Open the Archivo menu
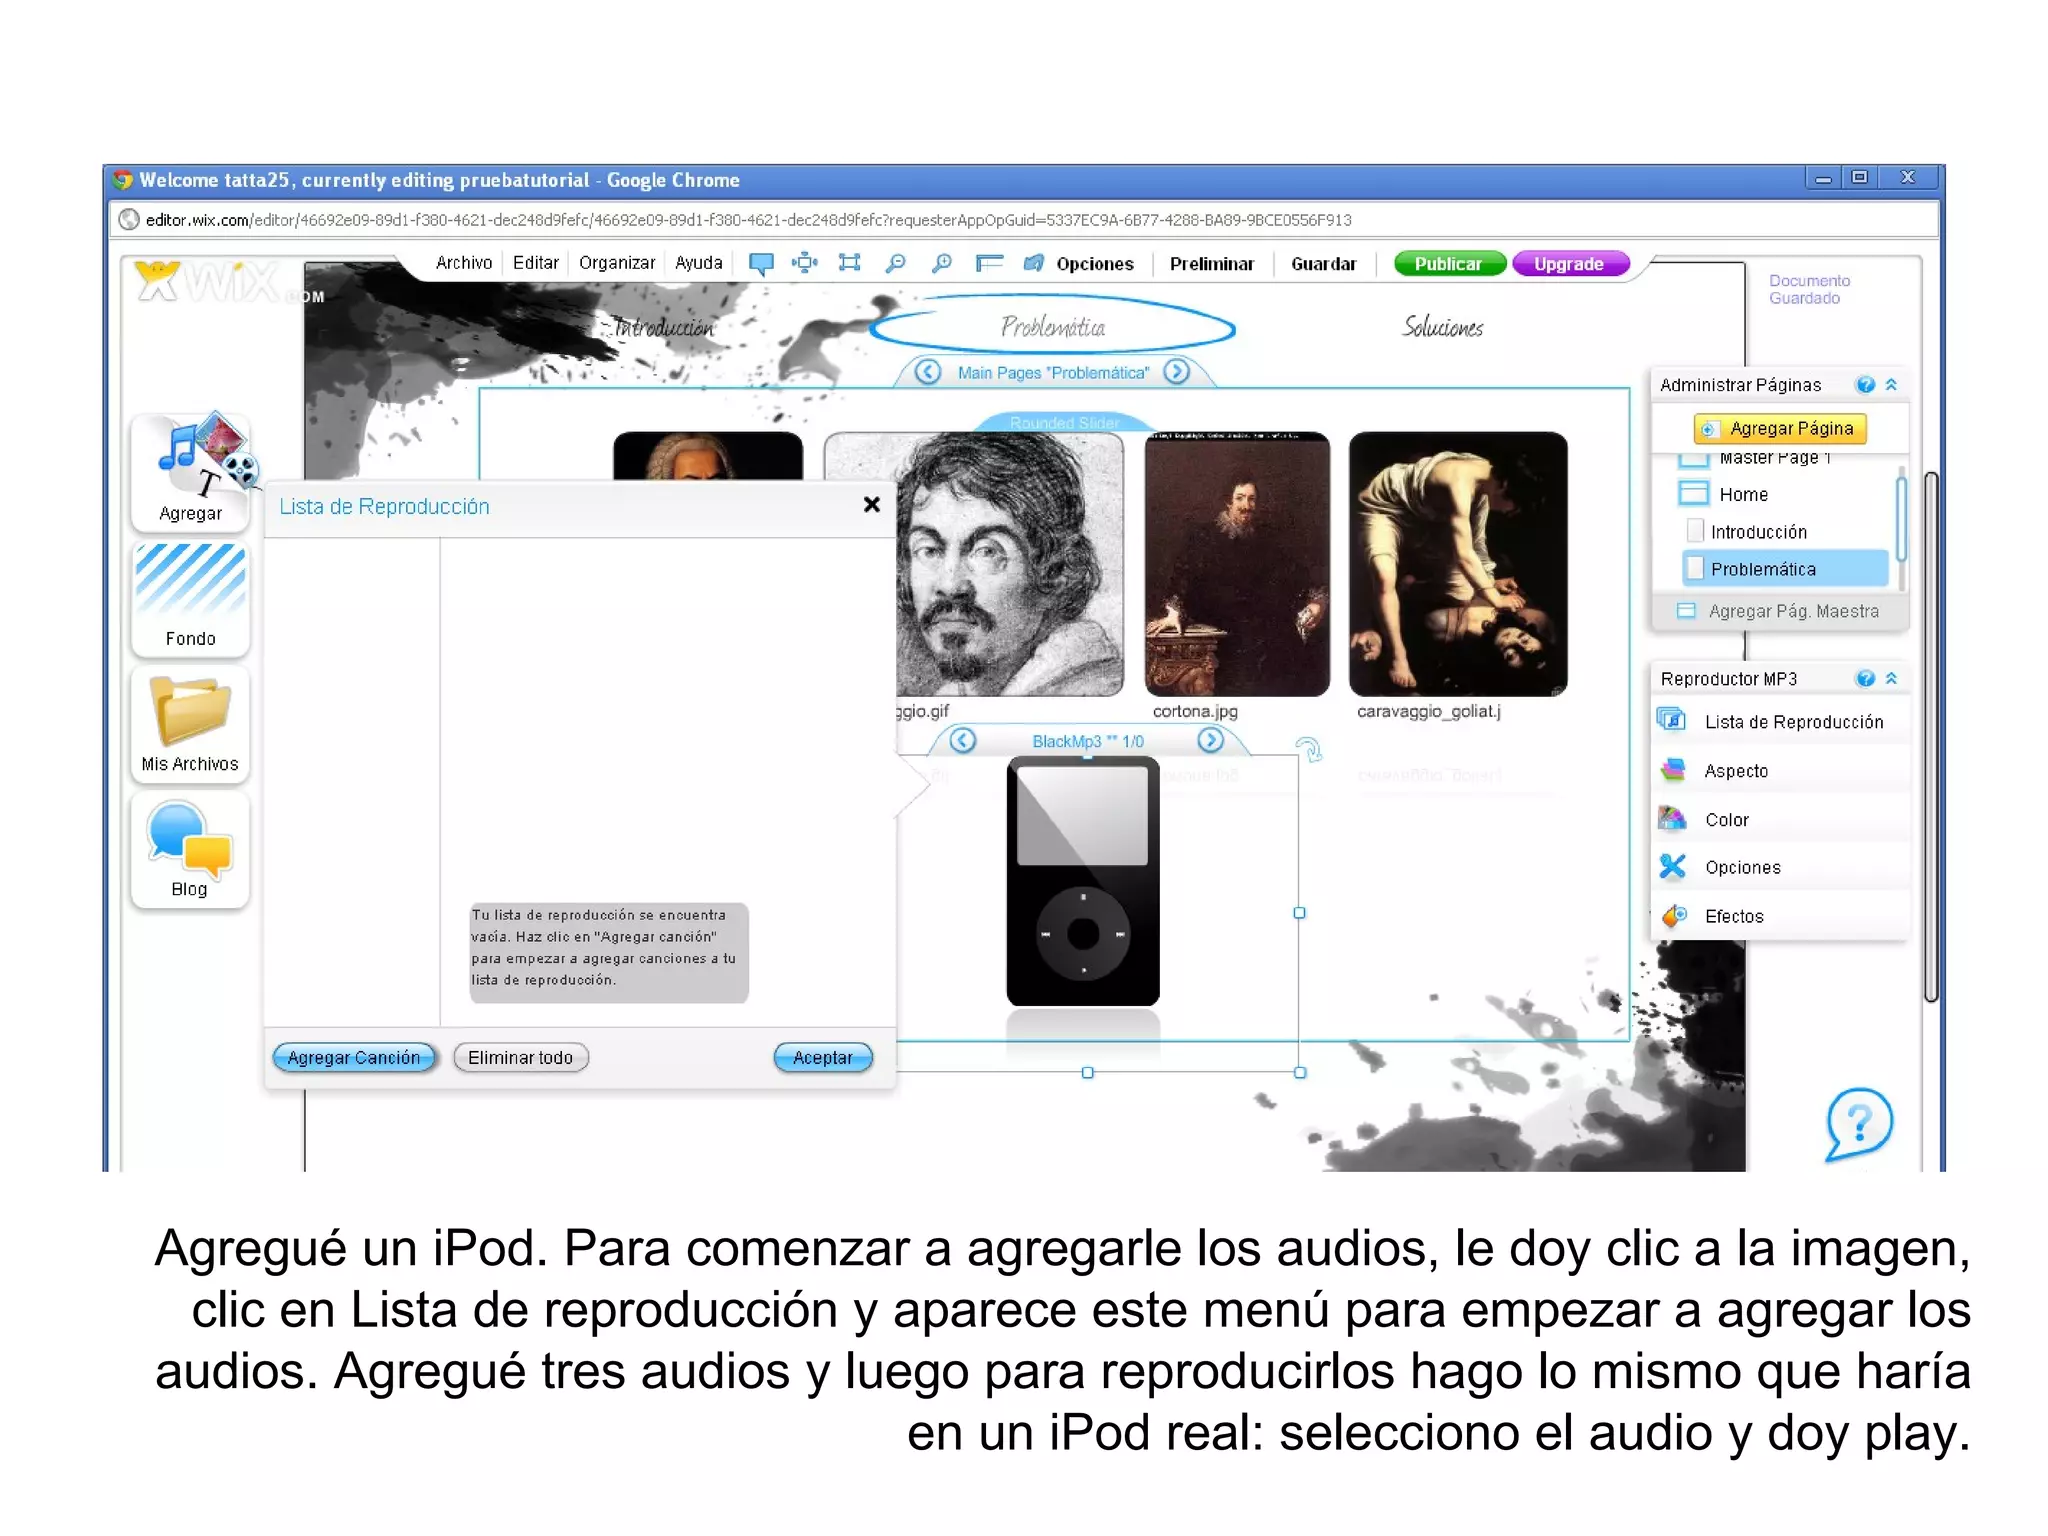 pos(464,263)
